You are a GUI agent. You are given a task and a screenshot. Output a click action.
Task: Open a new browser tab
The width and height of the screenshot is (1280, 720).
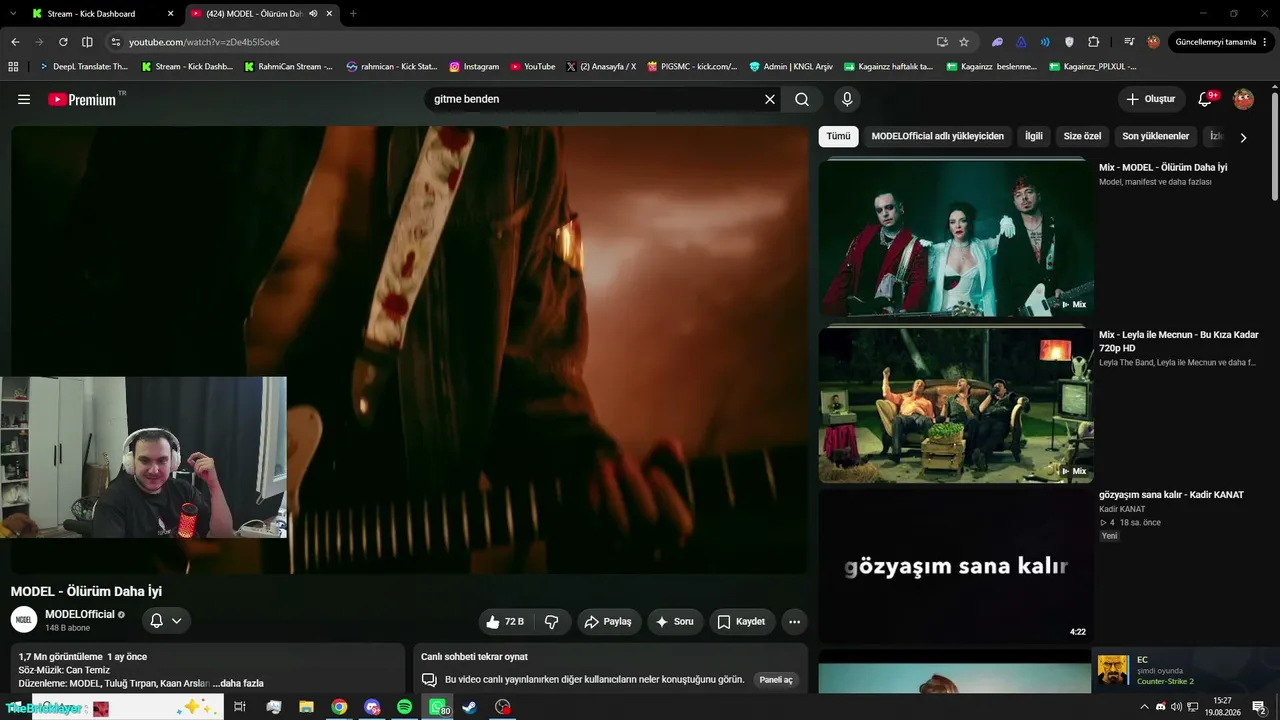point(353,14)
